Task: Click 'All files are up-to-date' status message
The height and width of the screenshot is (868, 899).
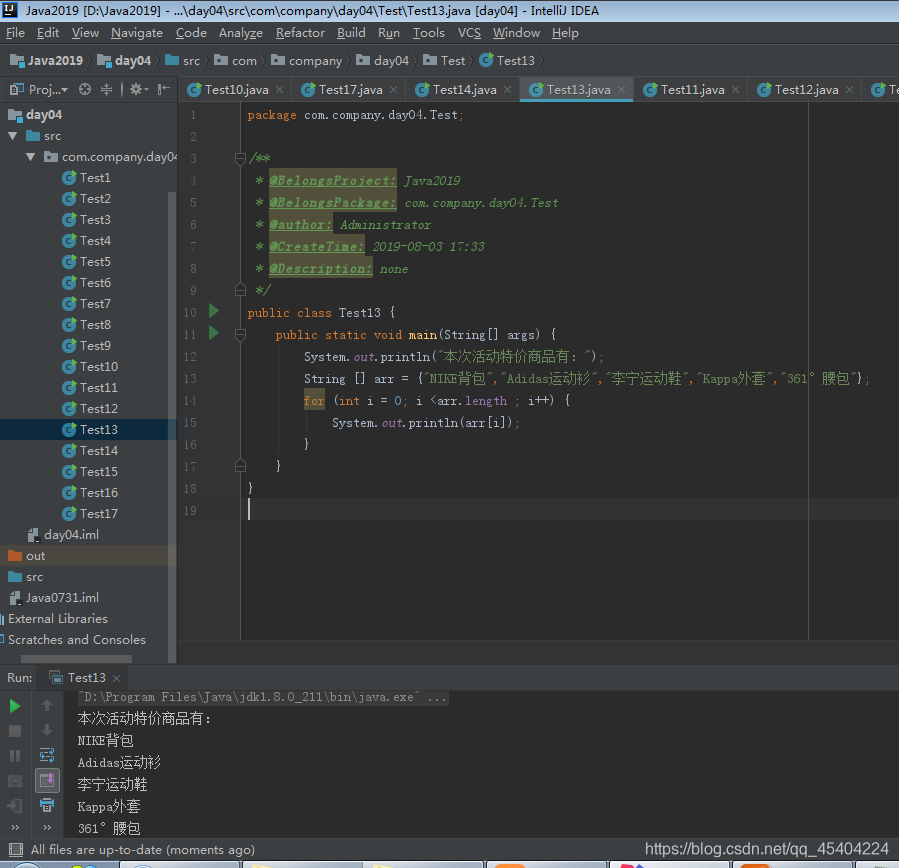Action: [143, 850]
